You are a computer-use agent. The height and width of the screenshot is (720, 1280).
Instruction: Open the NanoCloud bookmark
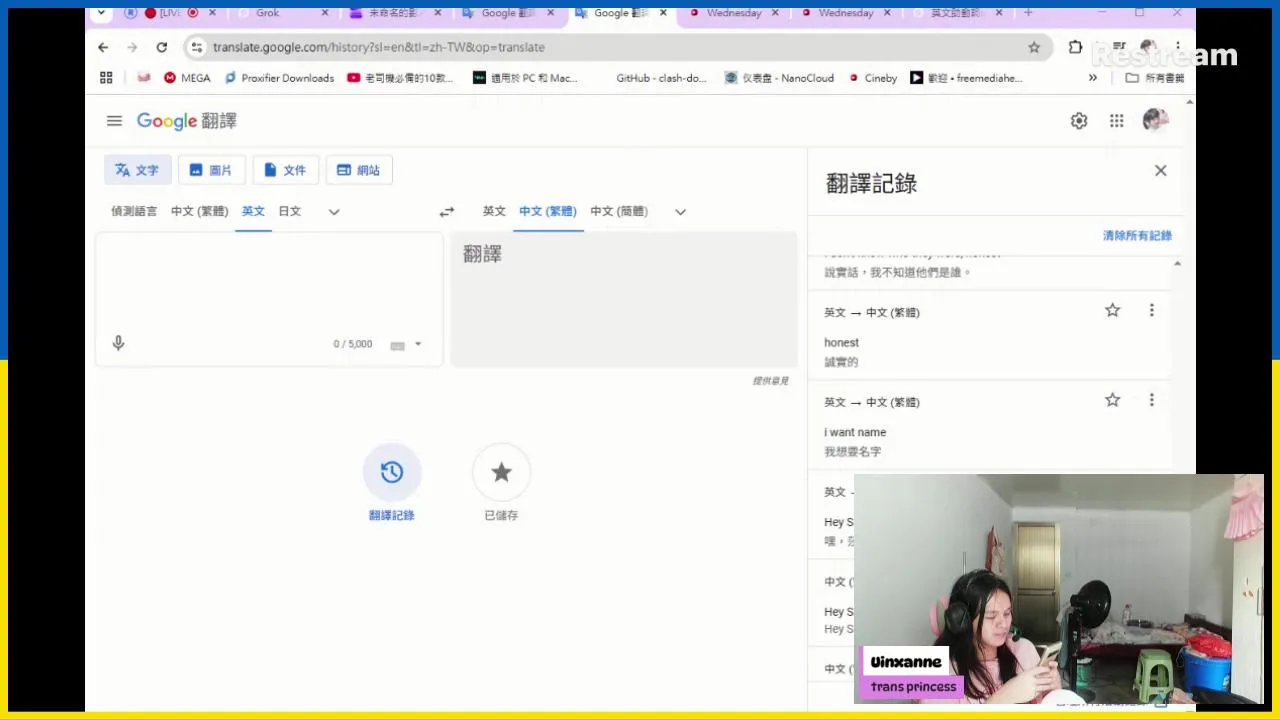tap(779, 78)
